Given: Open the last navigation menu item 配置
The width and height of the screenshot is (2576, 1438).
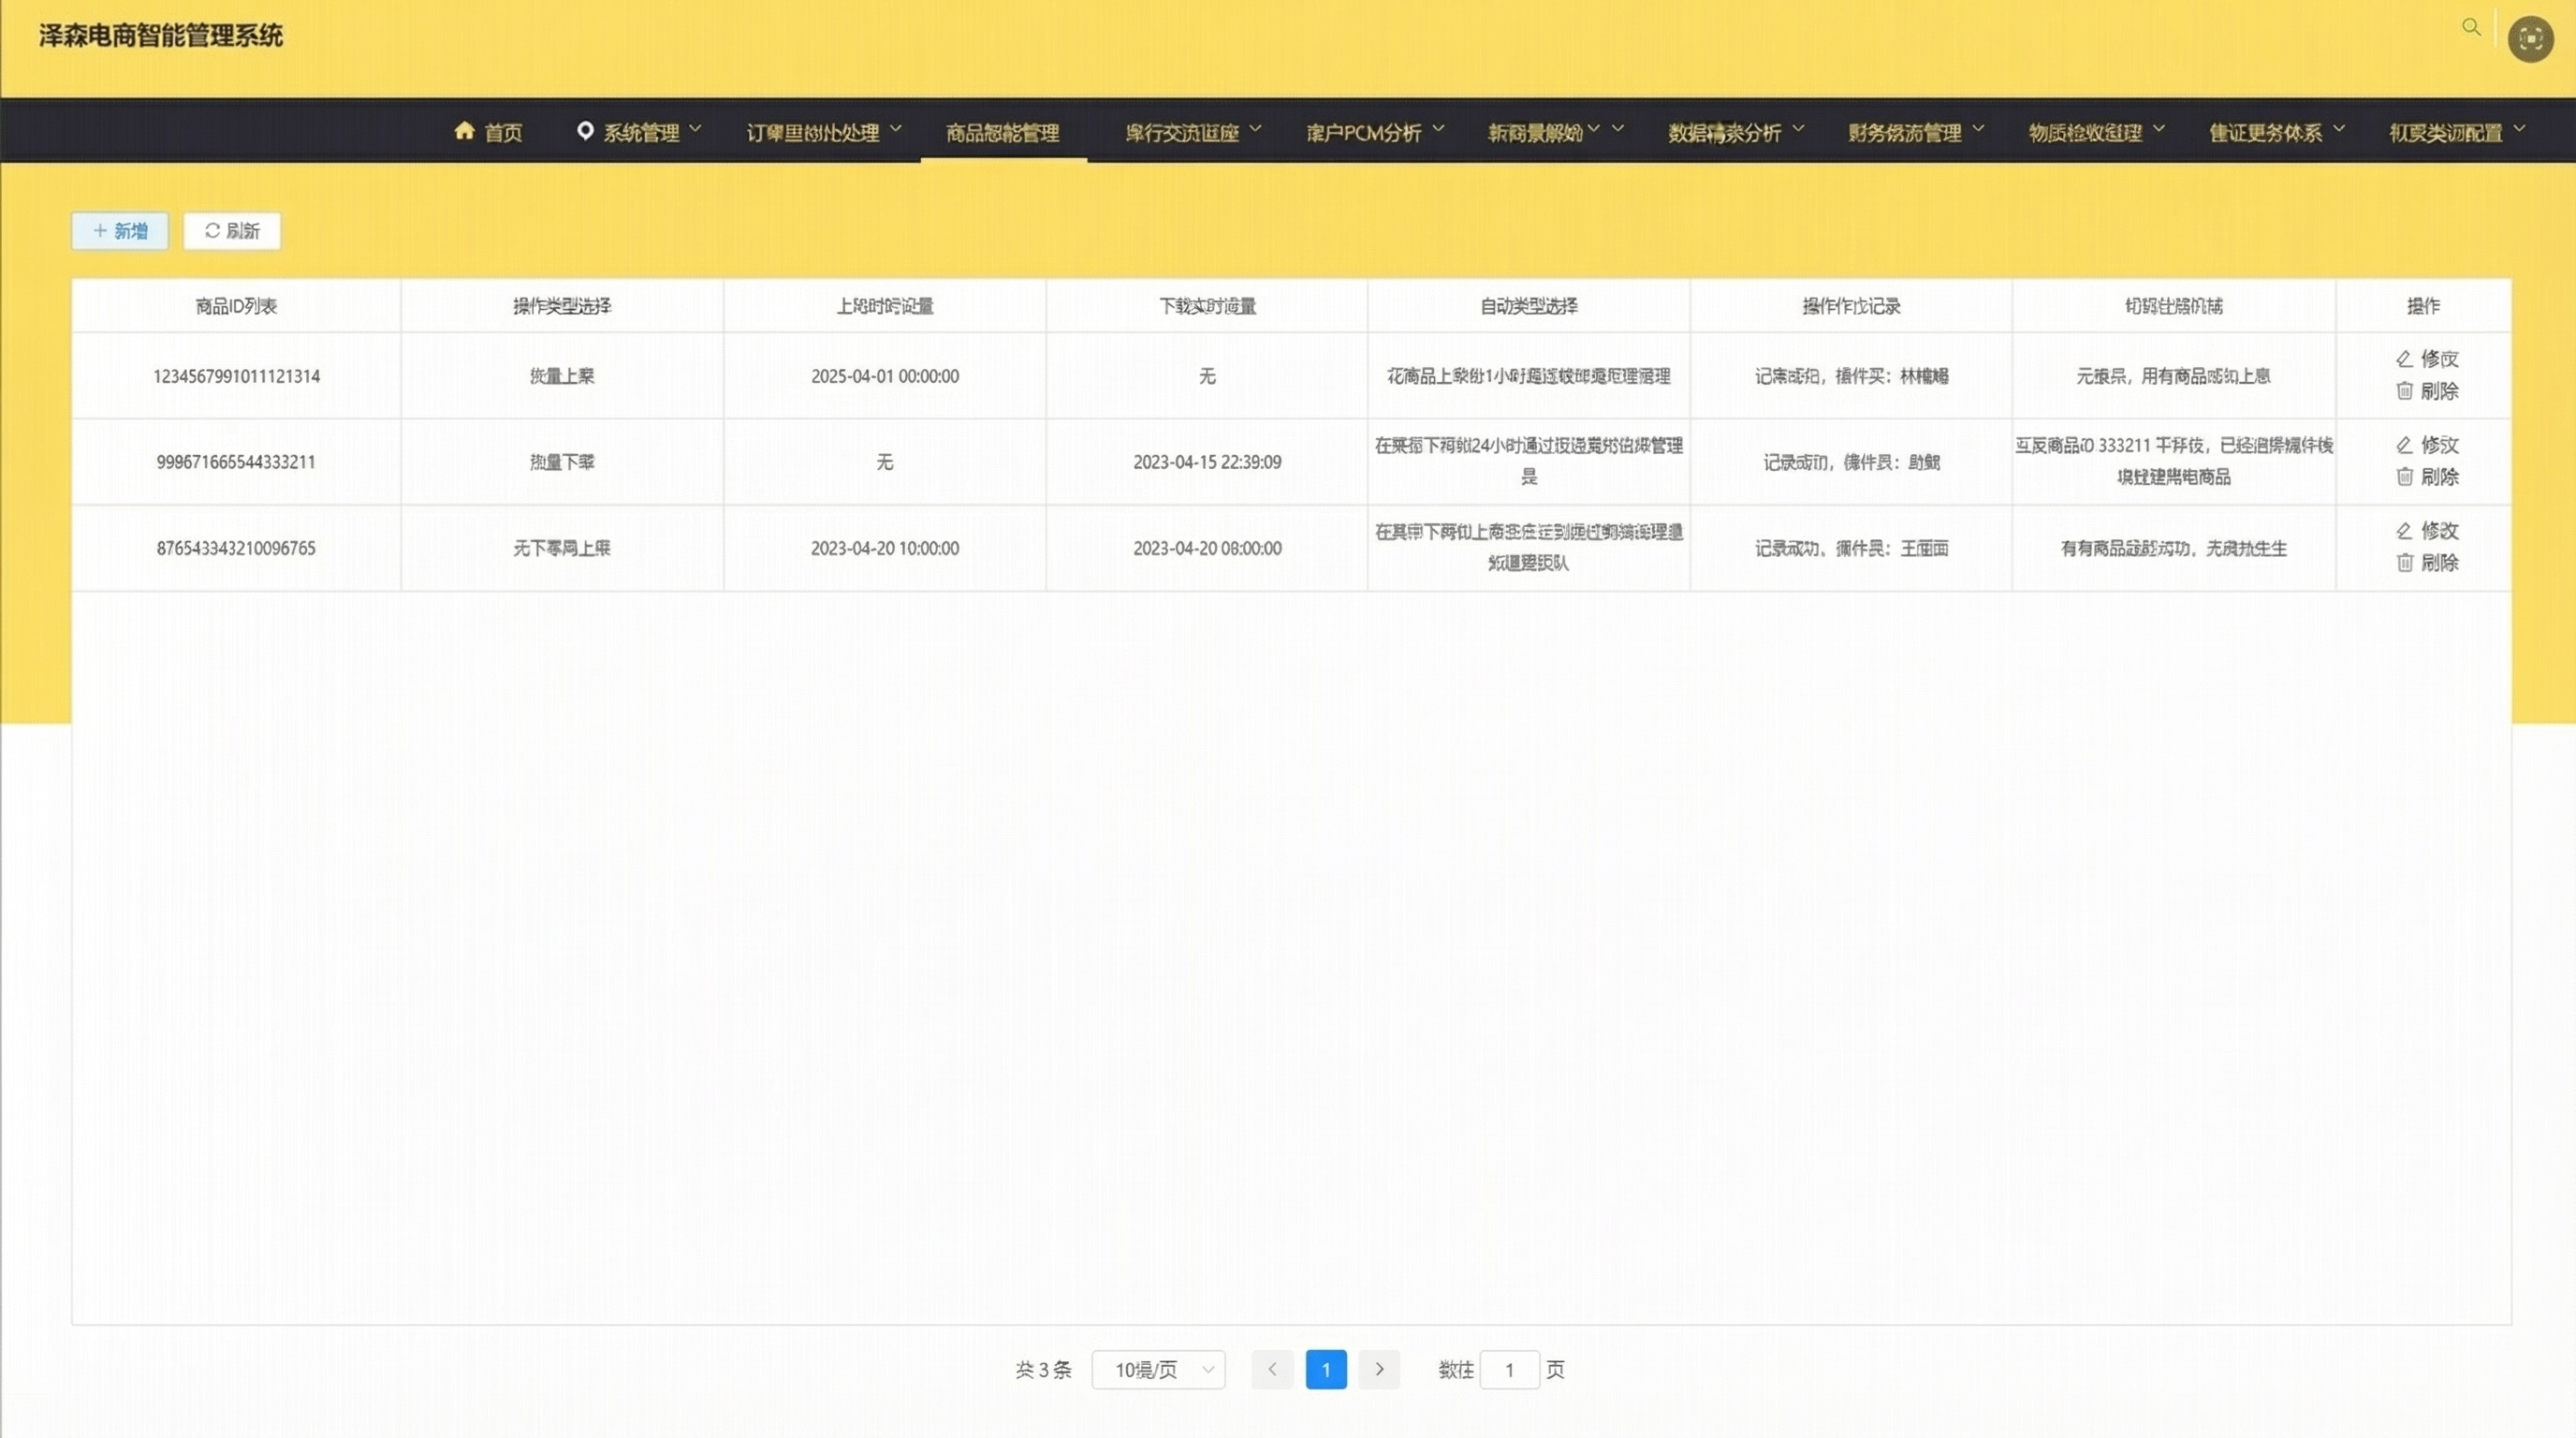Looking at the screenshot, I should (2457, 132).
